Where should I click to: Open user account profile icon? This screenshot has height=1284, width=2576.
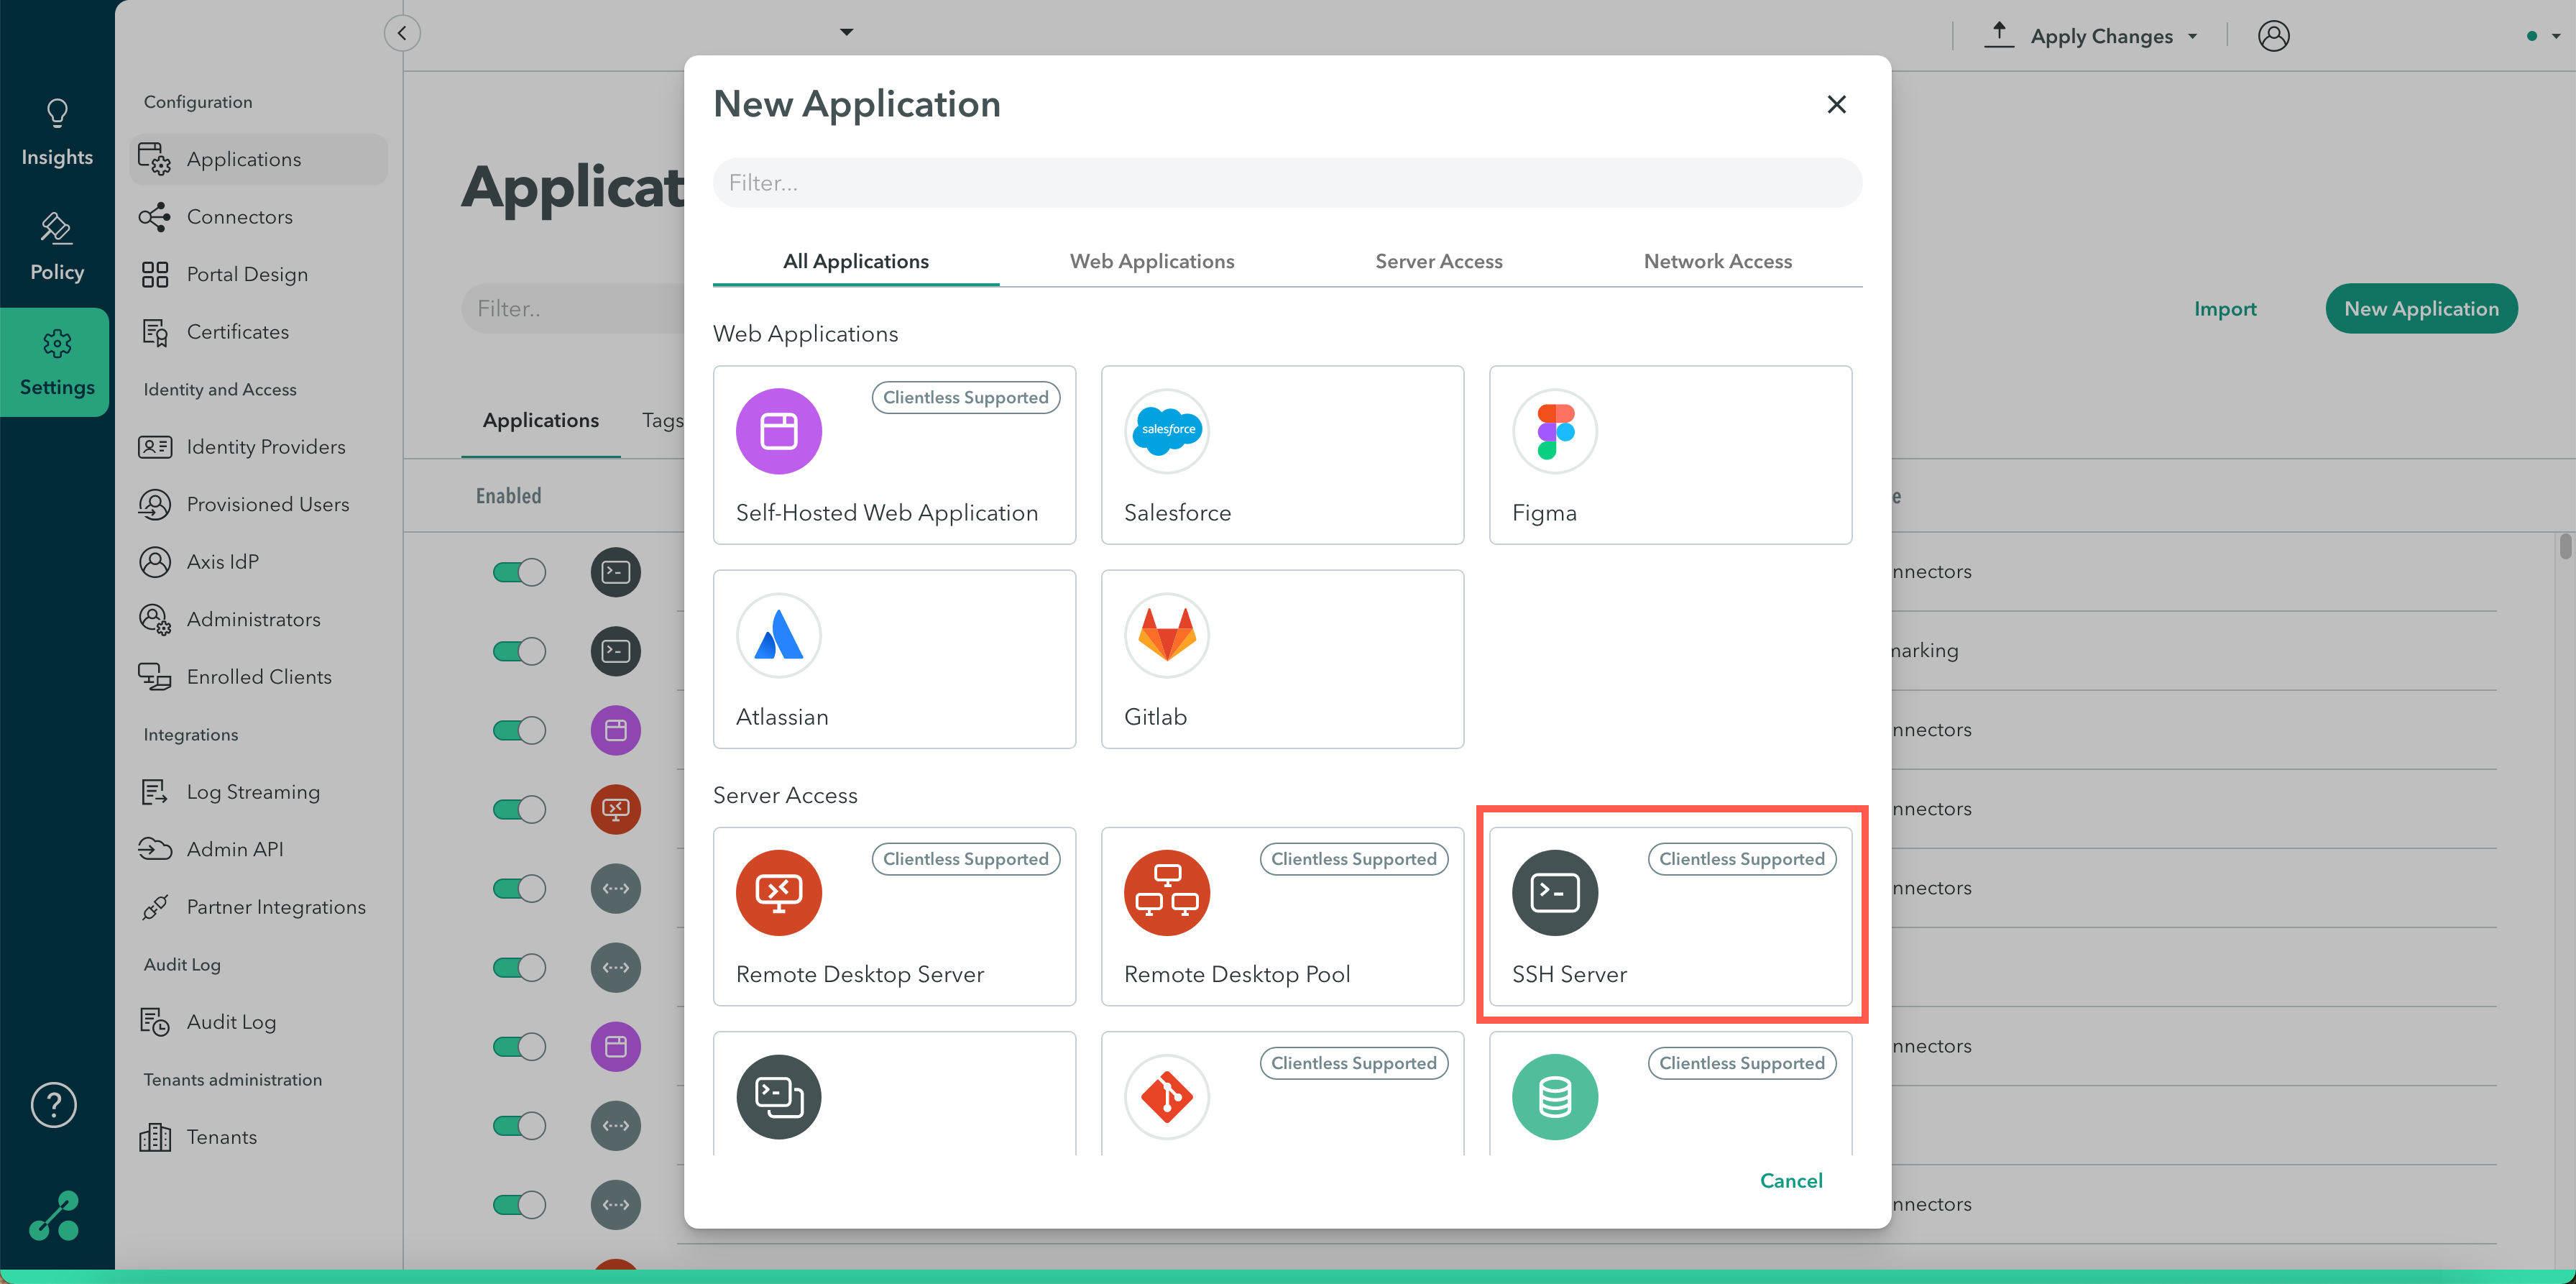(2272, 36)
